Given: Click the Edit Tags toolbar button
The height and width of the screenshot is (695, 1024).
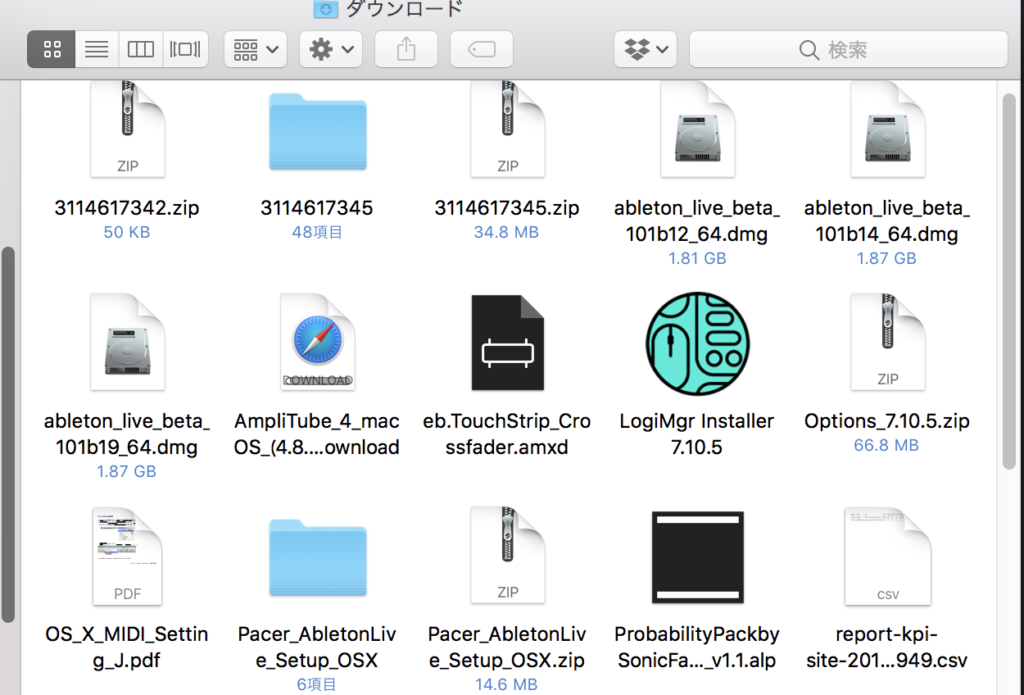Looking at the screenshot, I should tap(481, 49).
